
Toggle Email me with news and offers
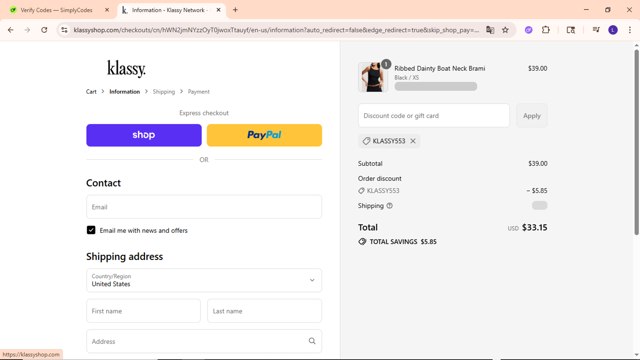click(91, 230)
